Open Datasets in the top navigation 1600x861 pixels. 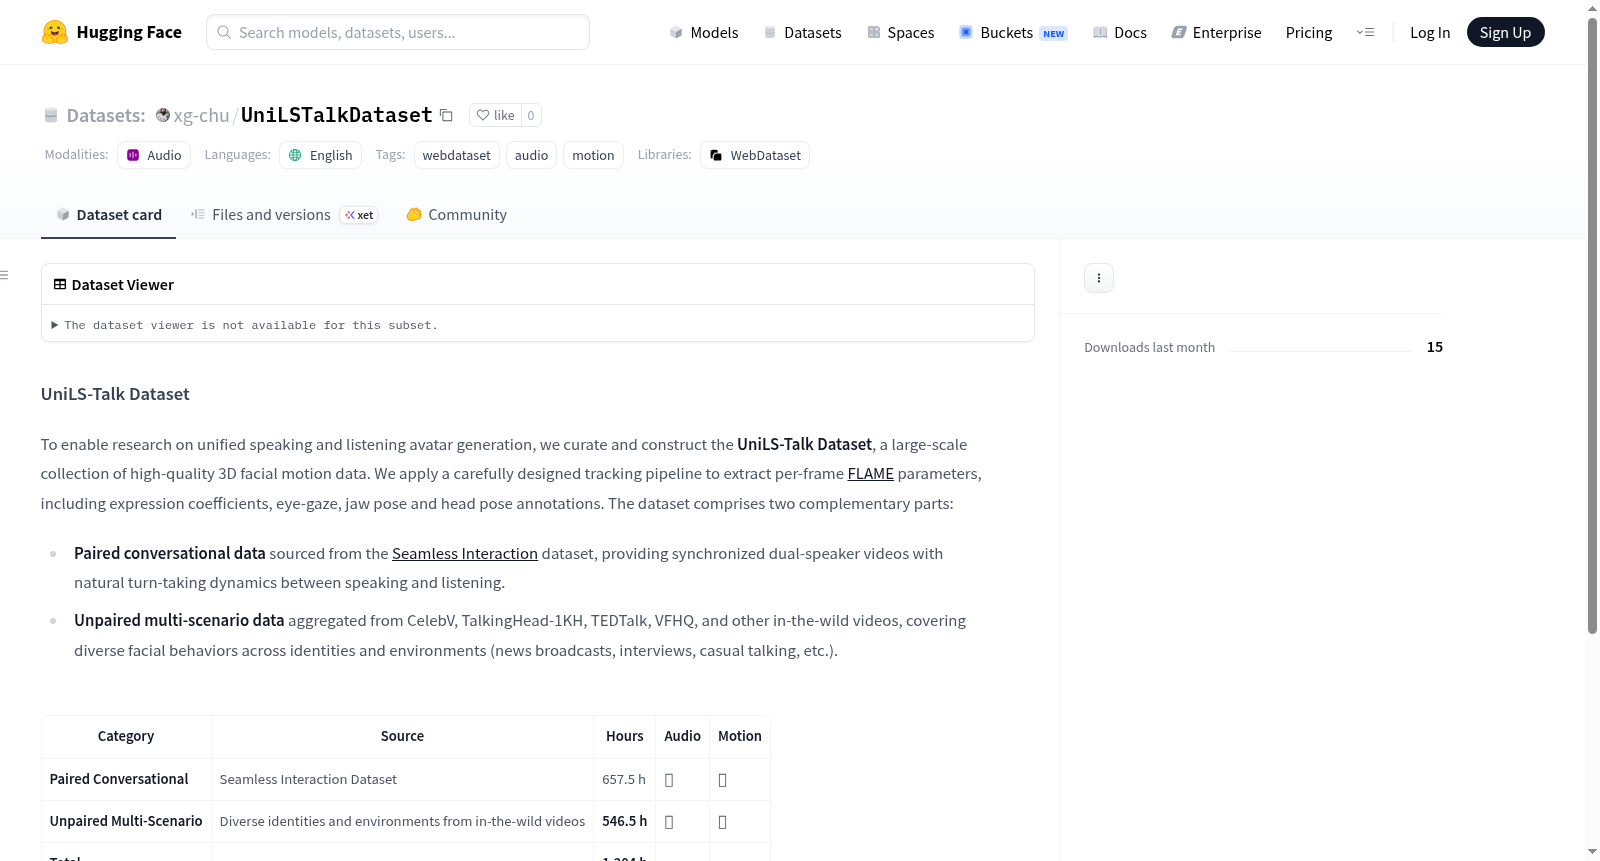click(x=802, y=32)
